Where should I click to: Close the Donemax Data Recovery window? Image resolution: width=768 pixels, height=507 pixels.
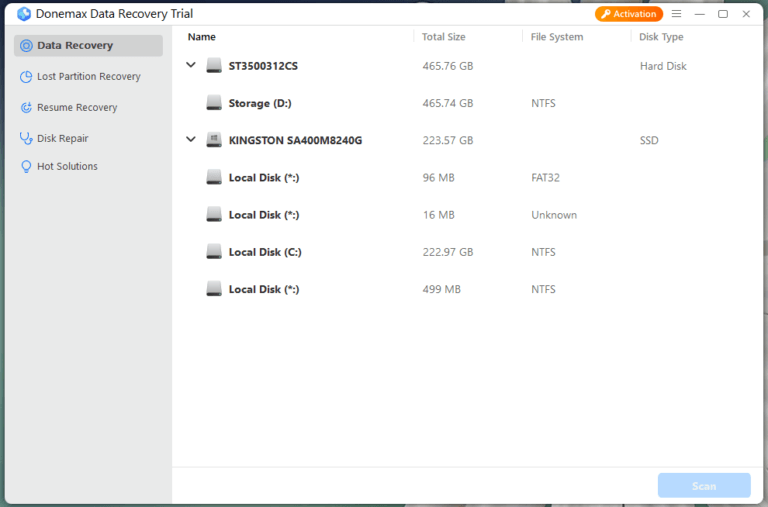tap(746, 14)
